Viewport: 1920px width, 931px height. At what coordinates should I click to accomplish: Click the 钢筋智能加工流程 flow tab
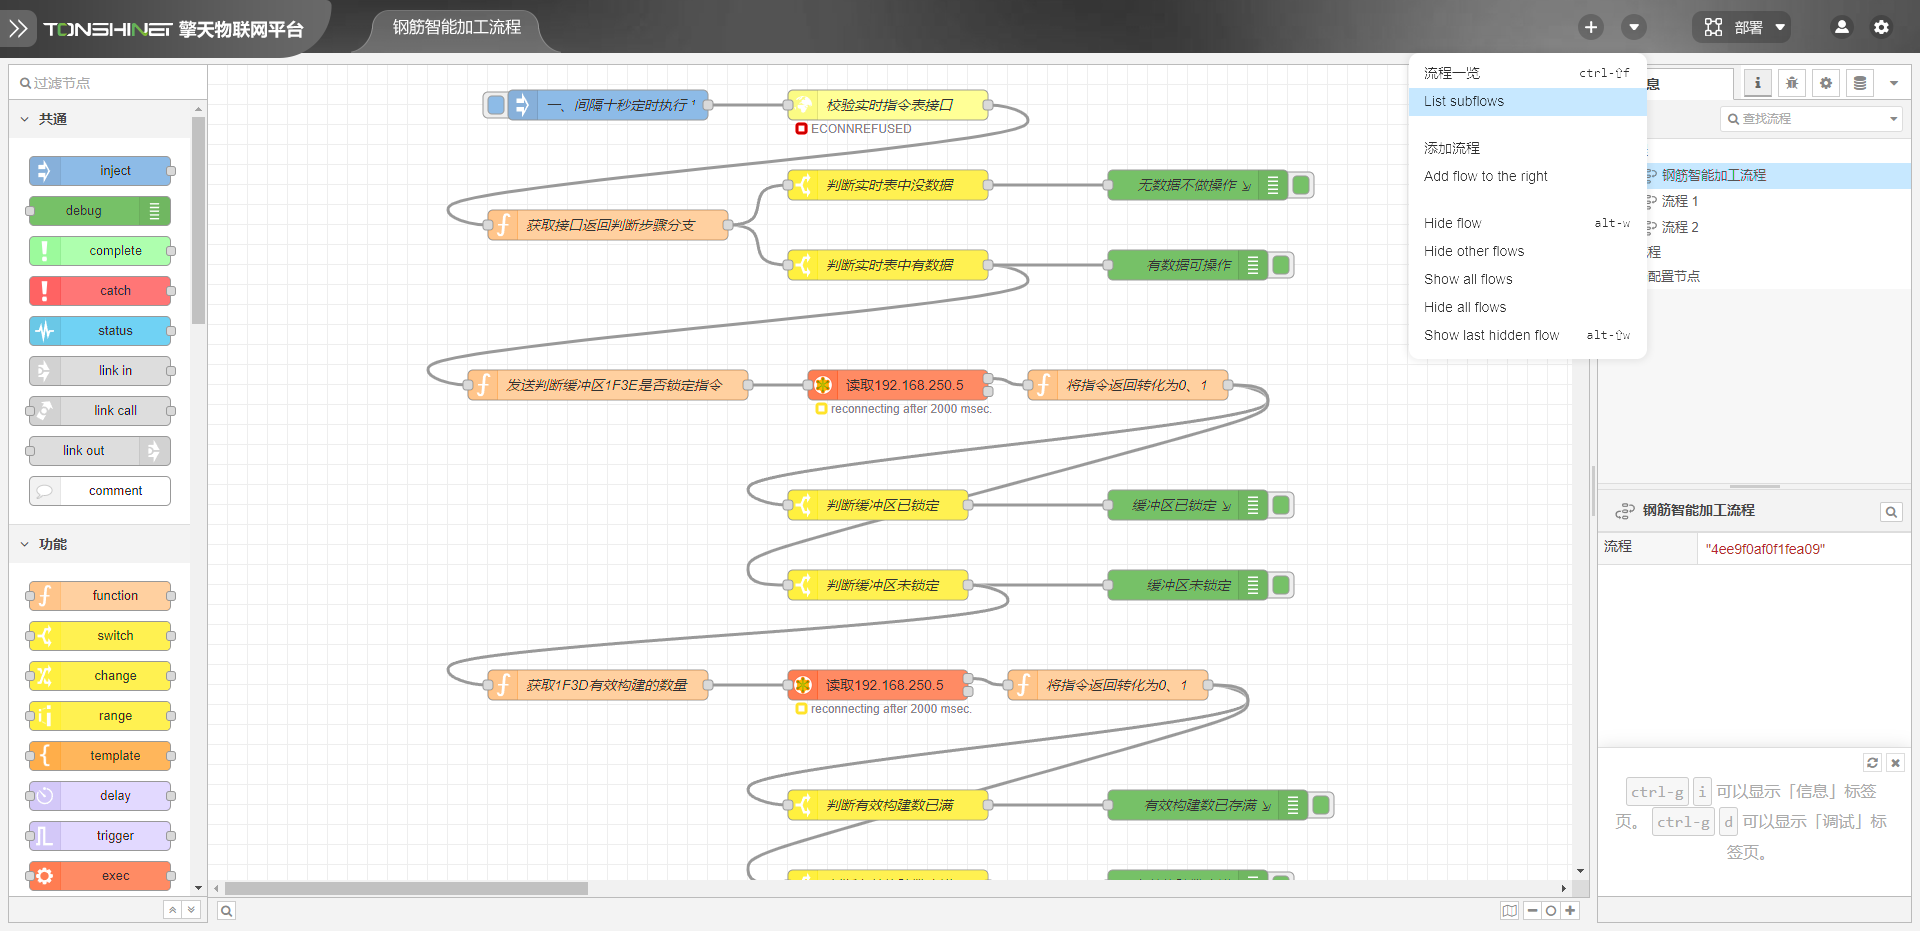coord(457,27)
